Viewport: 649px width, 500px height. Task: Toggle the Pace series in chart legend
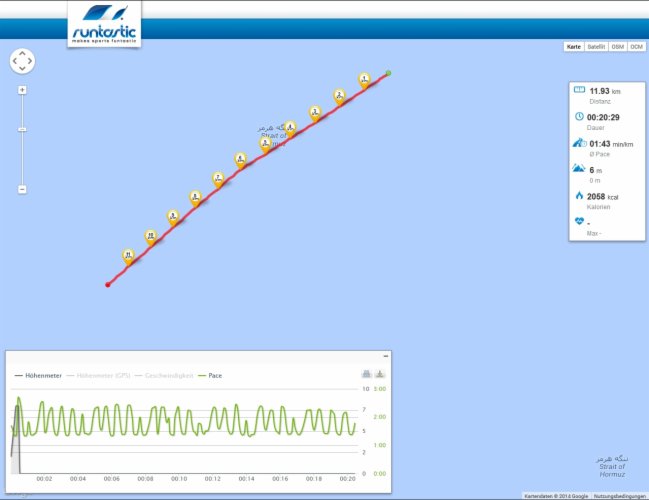[x=211, y=376]
